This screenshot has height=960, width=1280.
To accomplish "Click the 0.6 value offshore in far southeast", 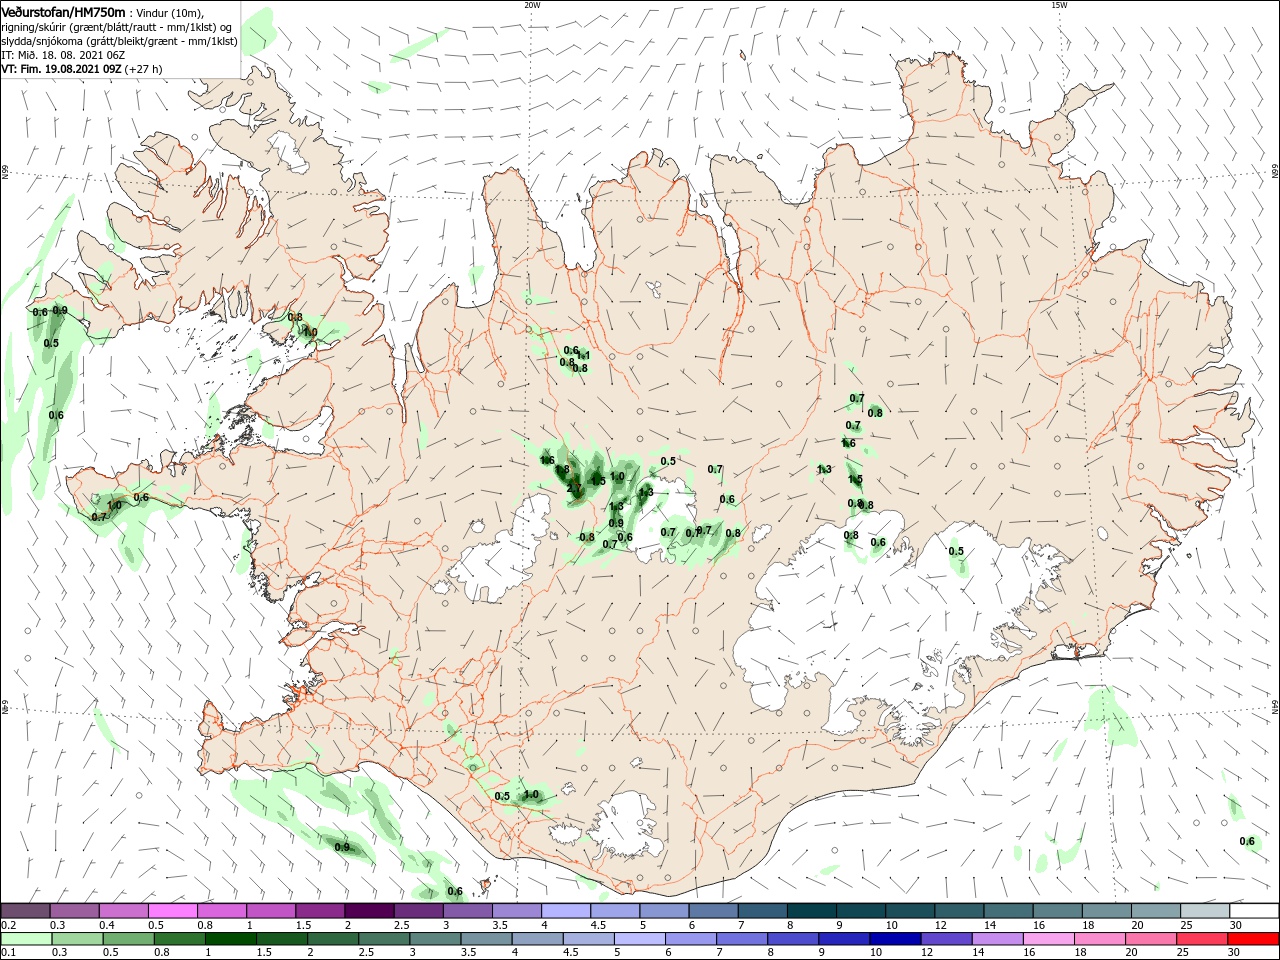I will [x=1247, y=841].
